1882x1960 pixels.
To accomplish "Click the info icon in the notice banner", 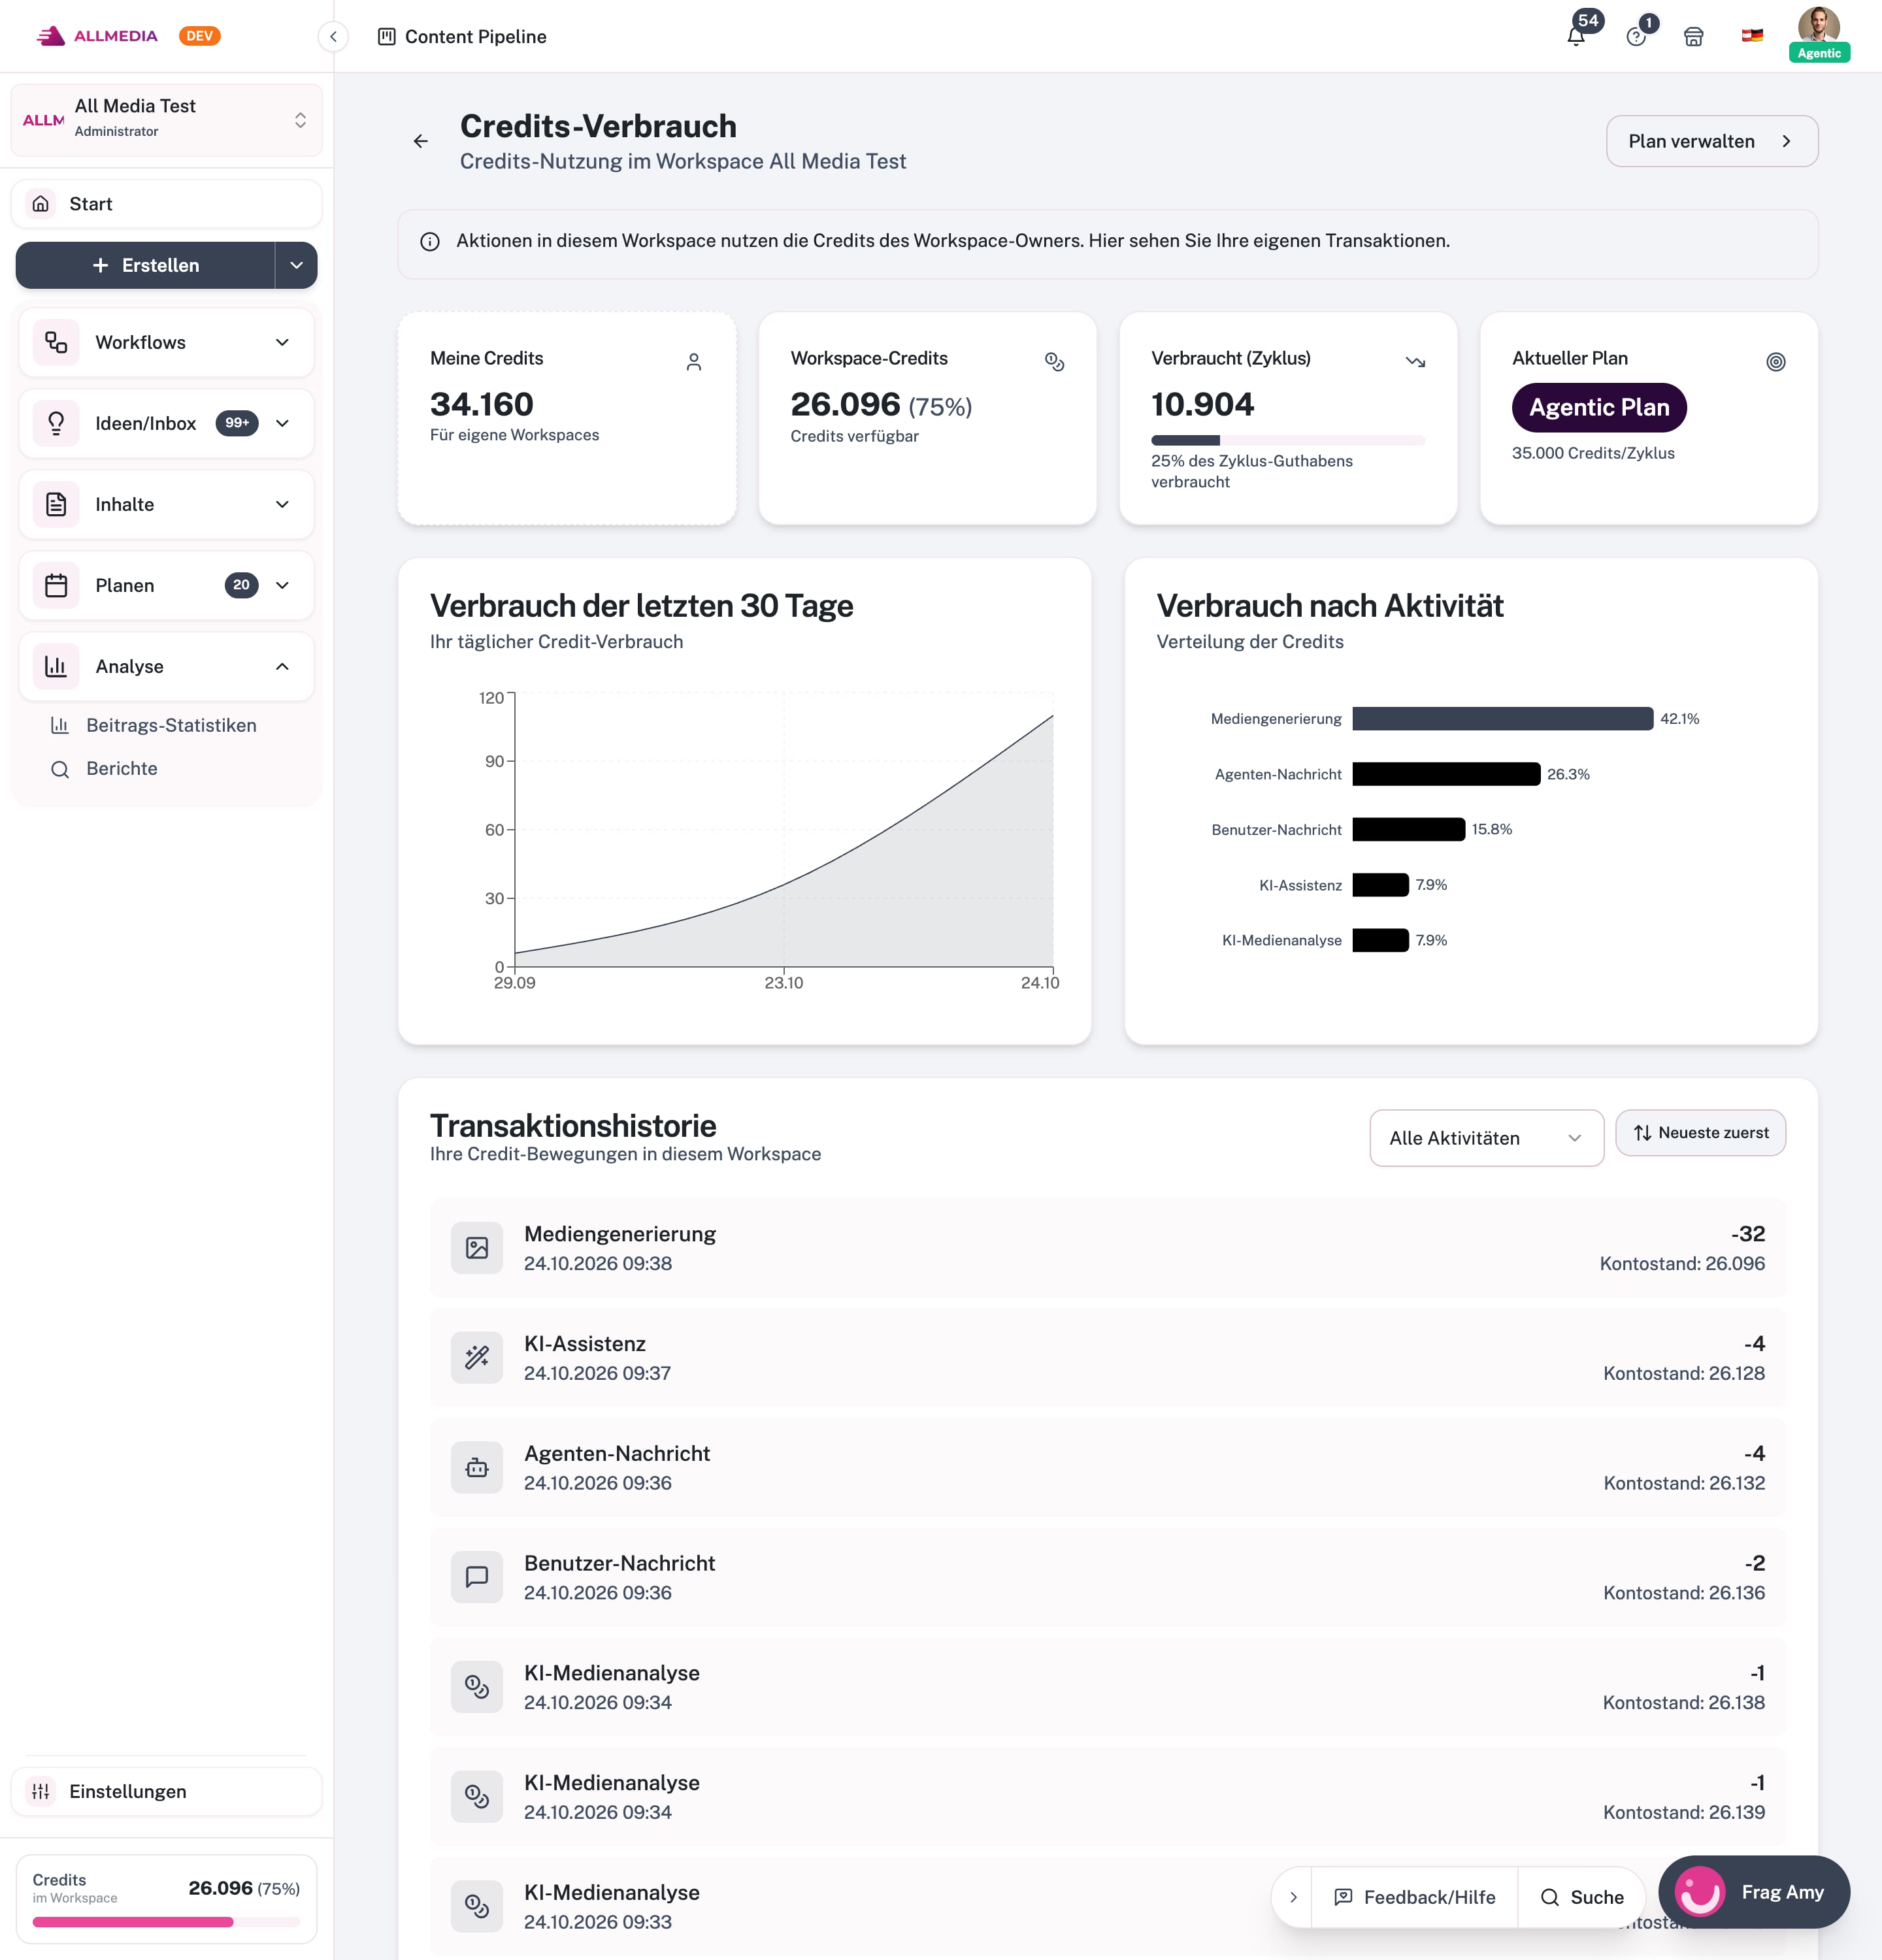I will 430,242.
